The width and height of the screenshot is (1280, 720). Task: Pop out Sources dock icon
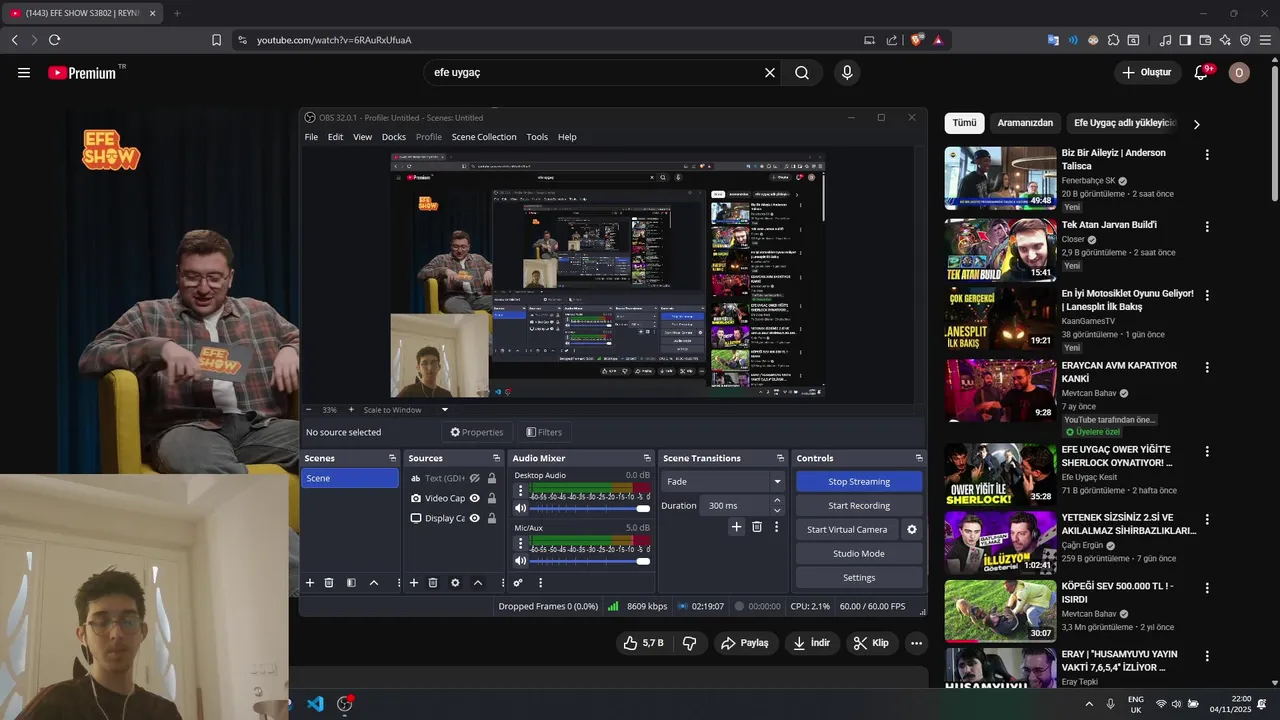click(x=496, y=458)
